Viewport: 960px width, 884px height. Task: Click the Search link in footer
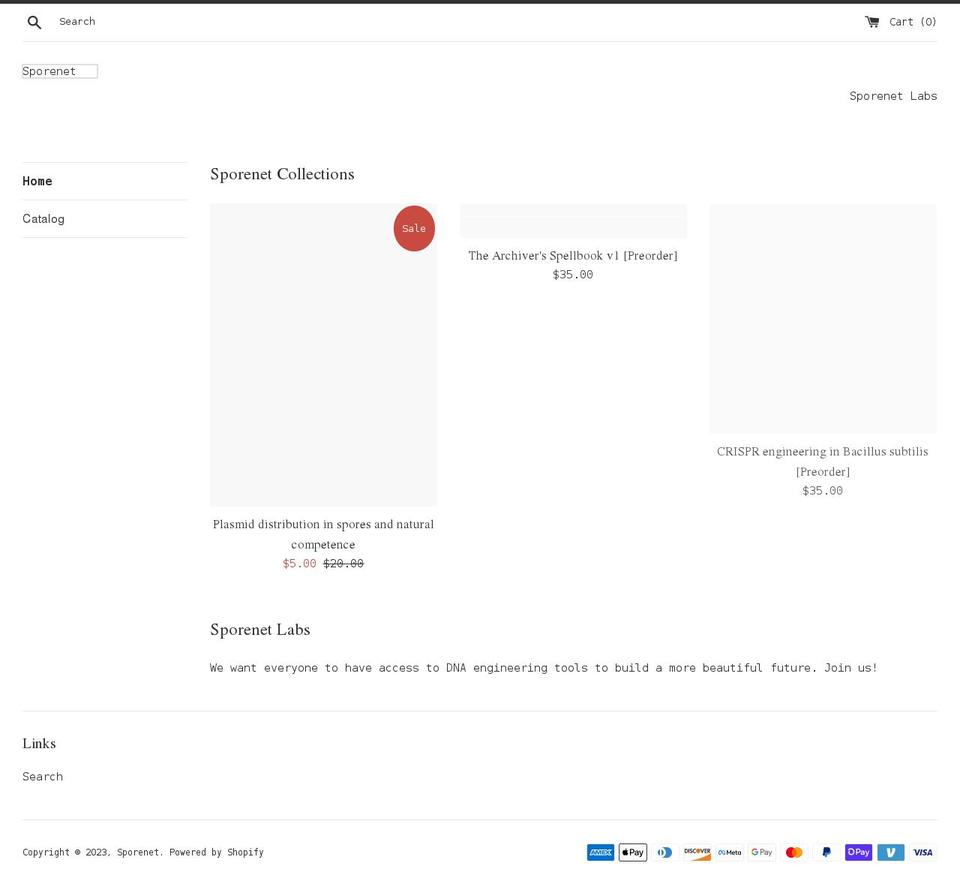coord(42,776)
